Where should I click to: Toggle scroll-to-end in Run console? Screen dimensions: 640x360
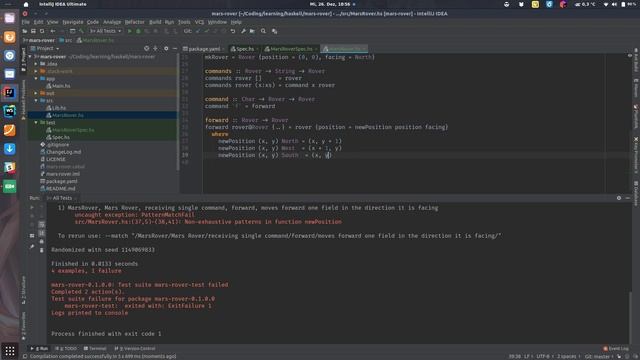click(41, 233)
